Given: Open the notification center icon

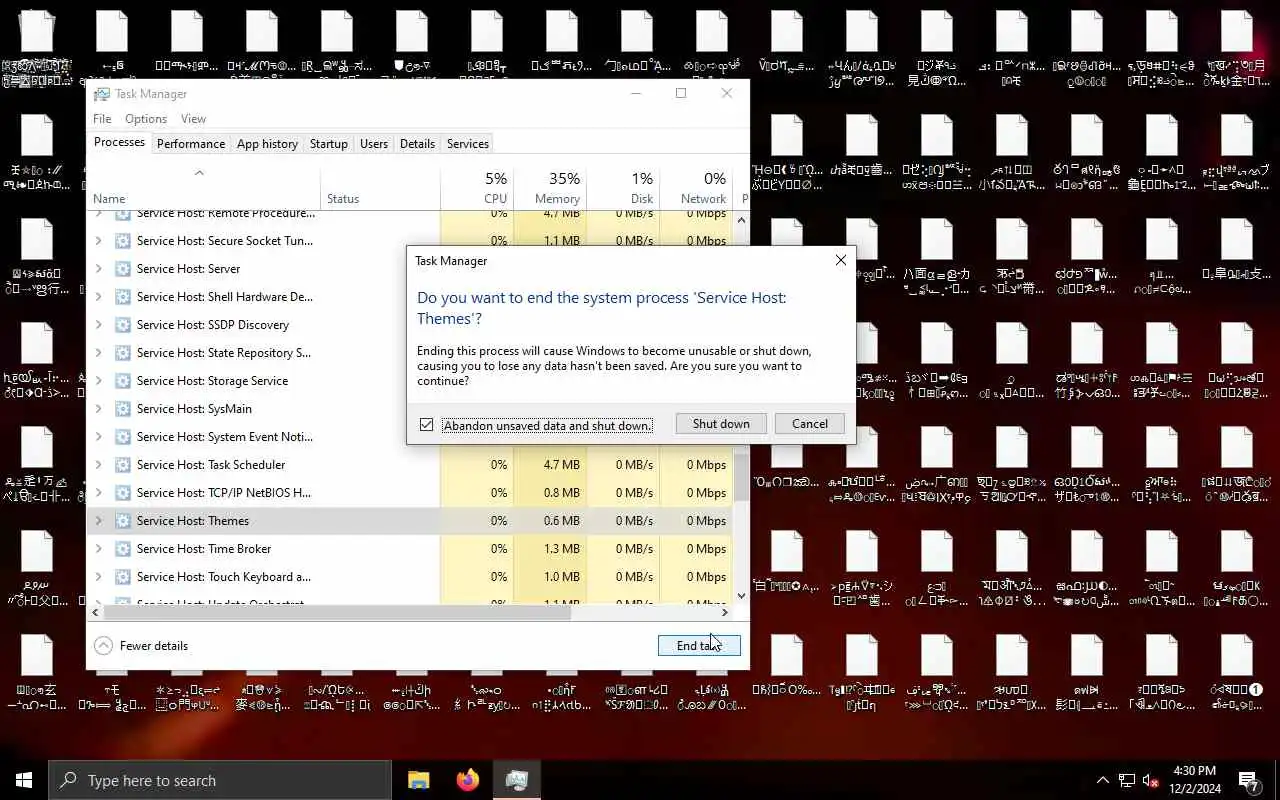Looking at the screenshot, I should [x=1249, y=780].
